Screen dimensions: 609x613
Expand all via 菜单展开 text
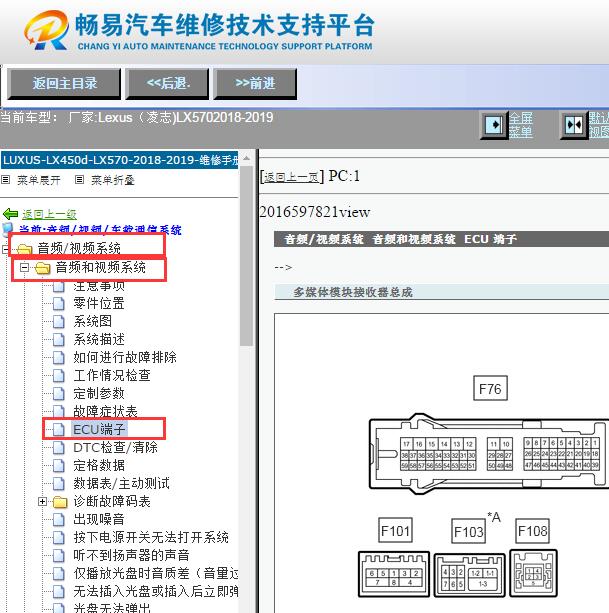tap(39, 180)
